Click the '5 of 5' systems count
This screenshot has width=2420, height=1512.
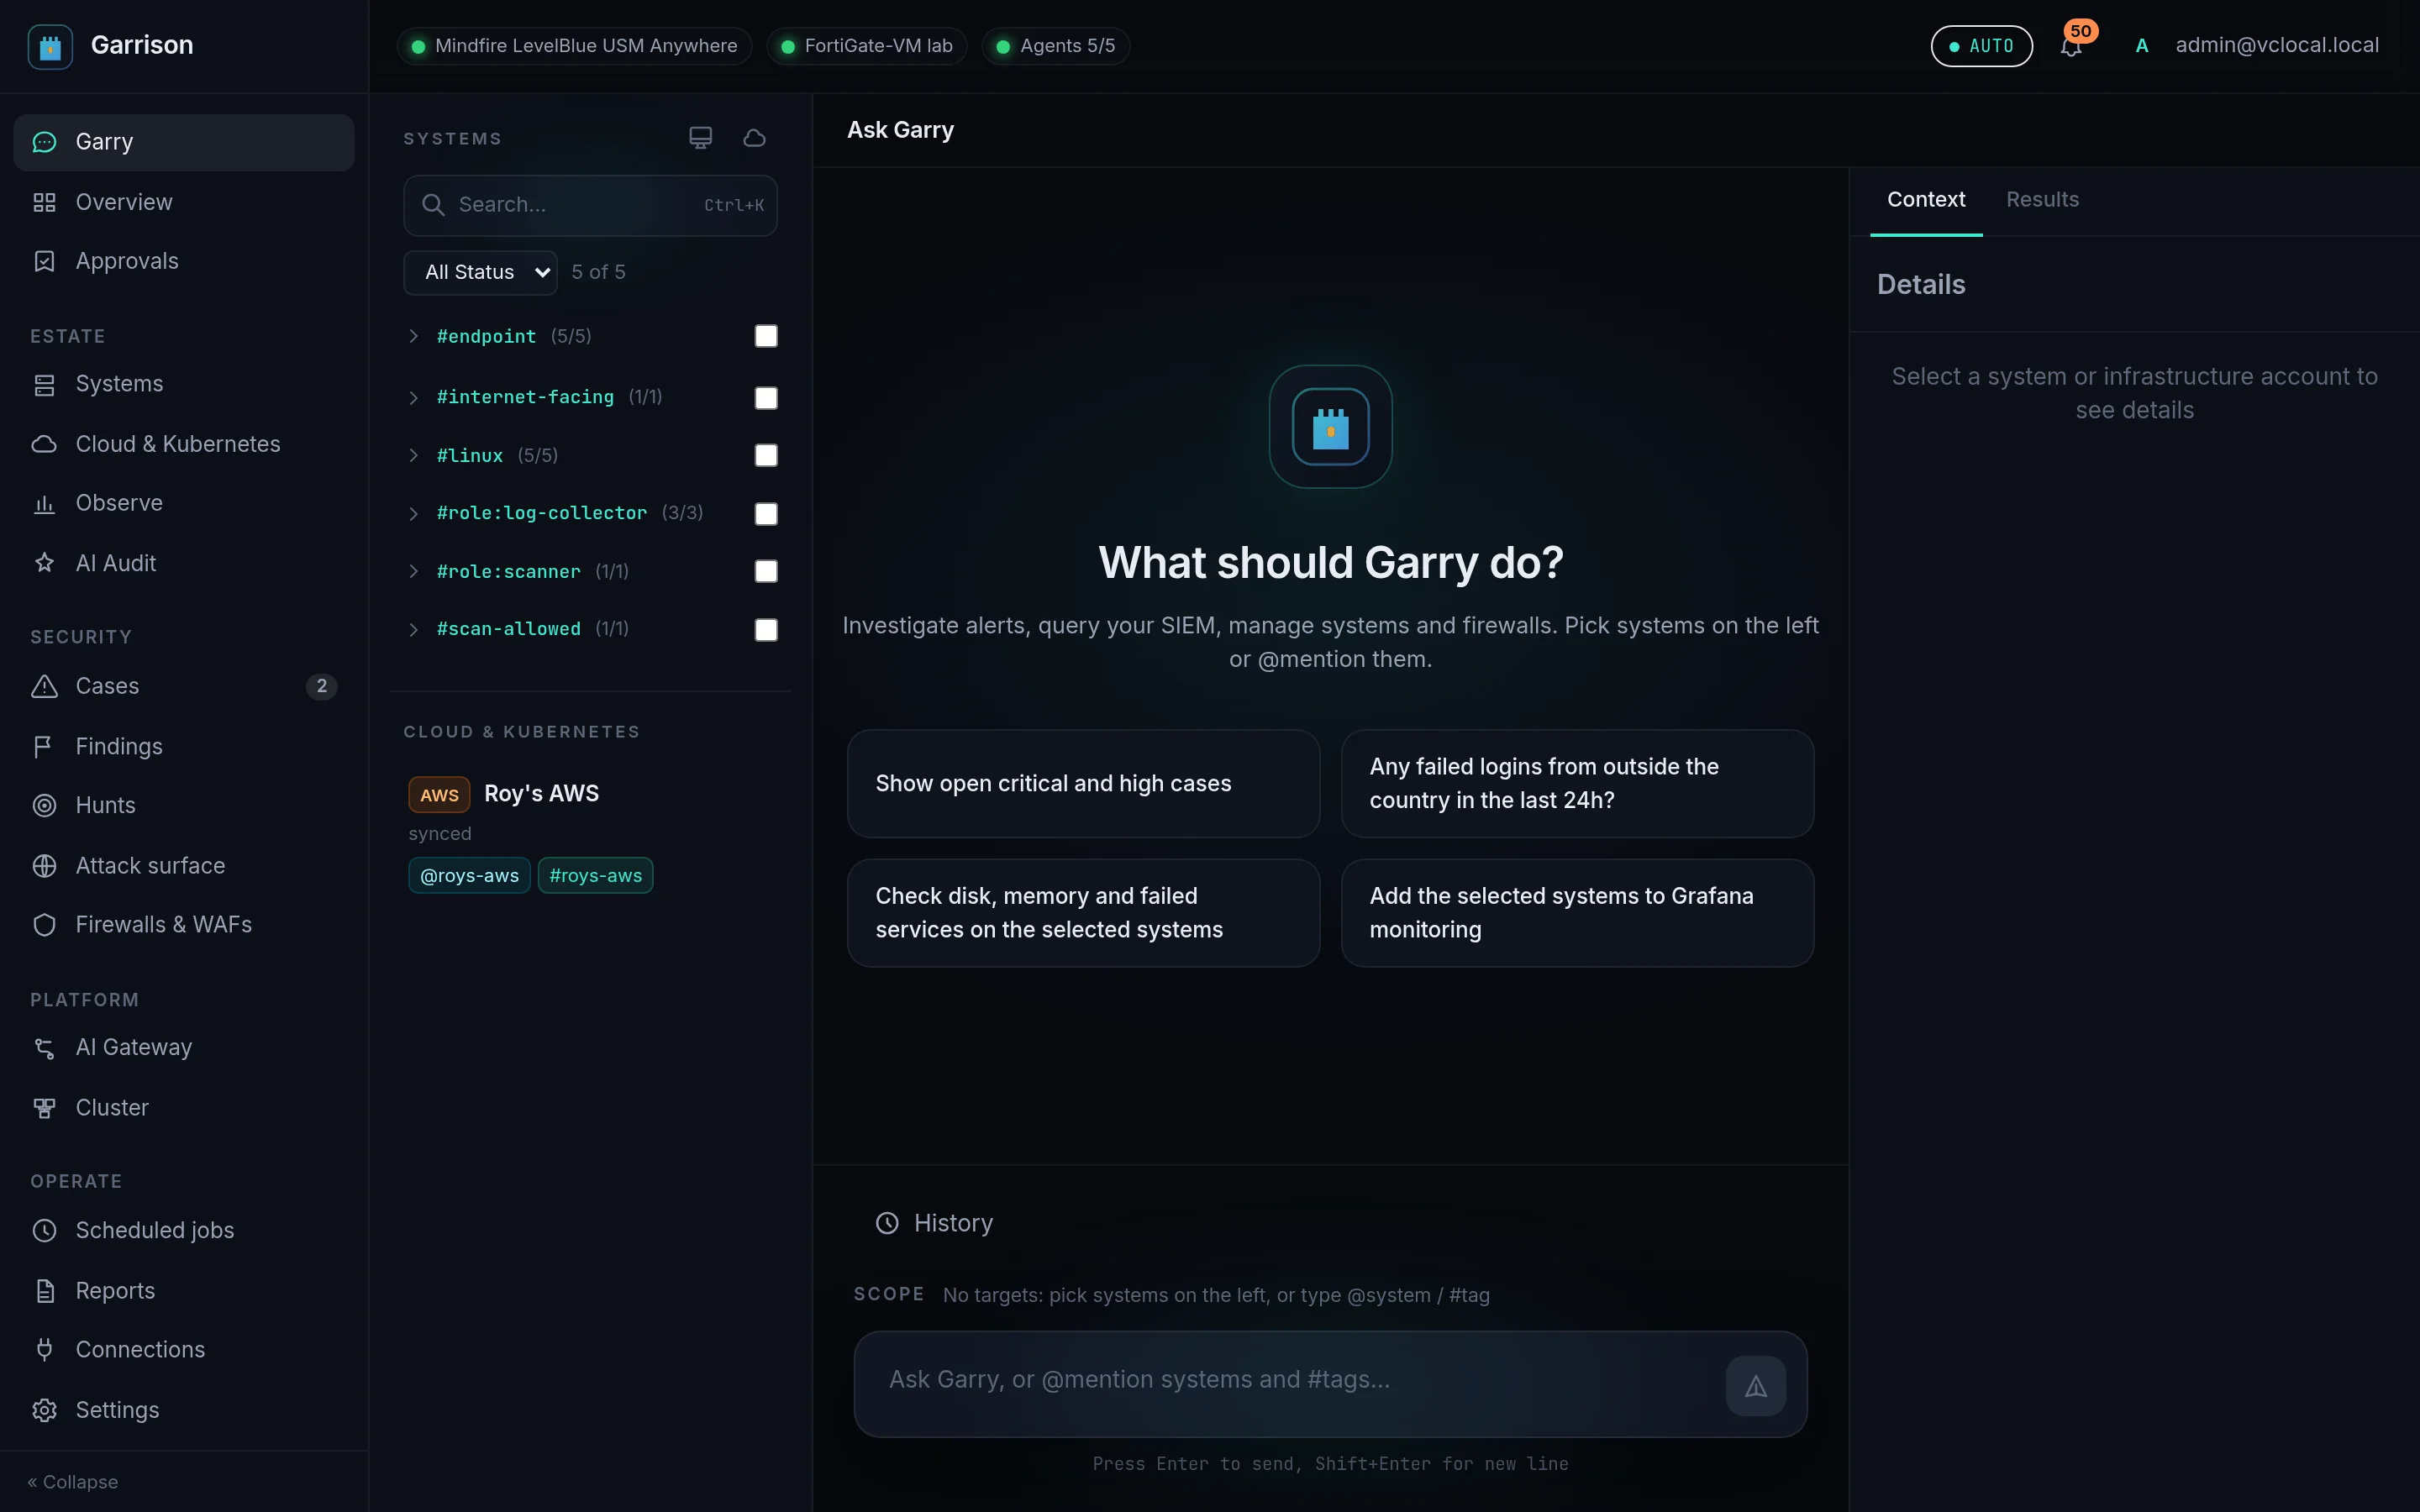point(598,272)
